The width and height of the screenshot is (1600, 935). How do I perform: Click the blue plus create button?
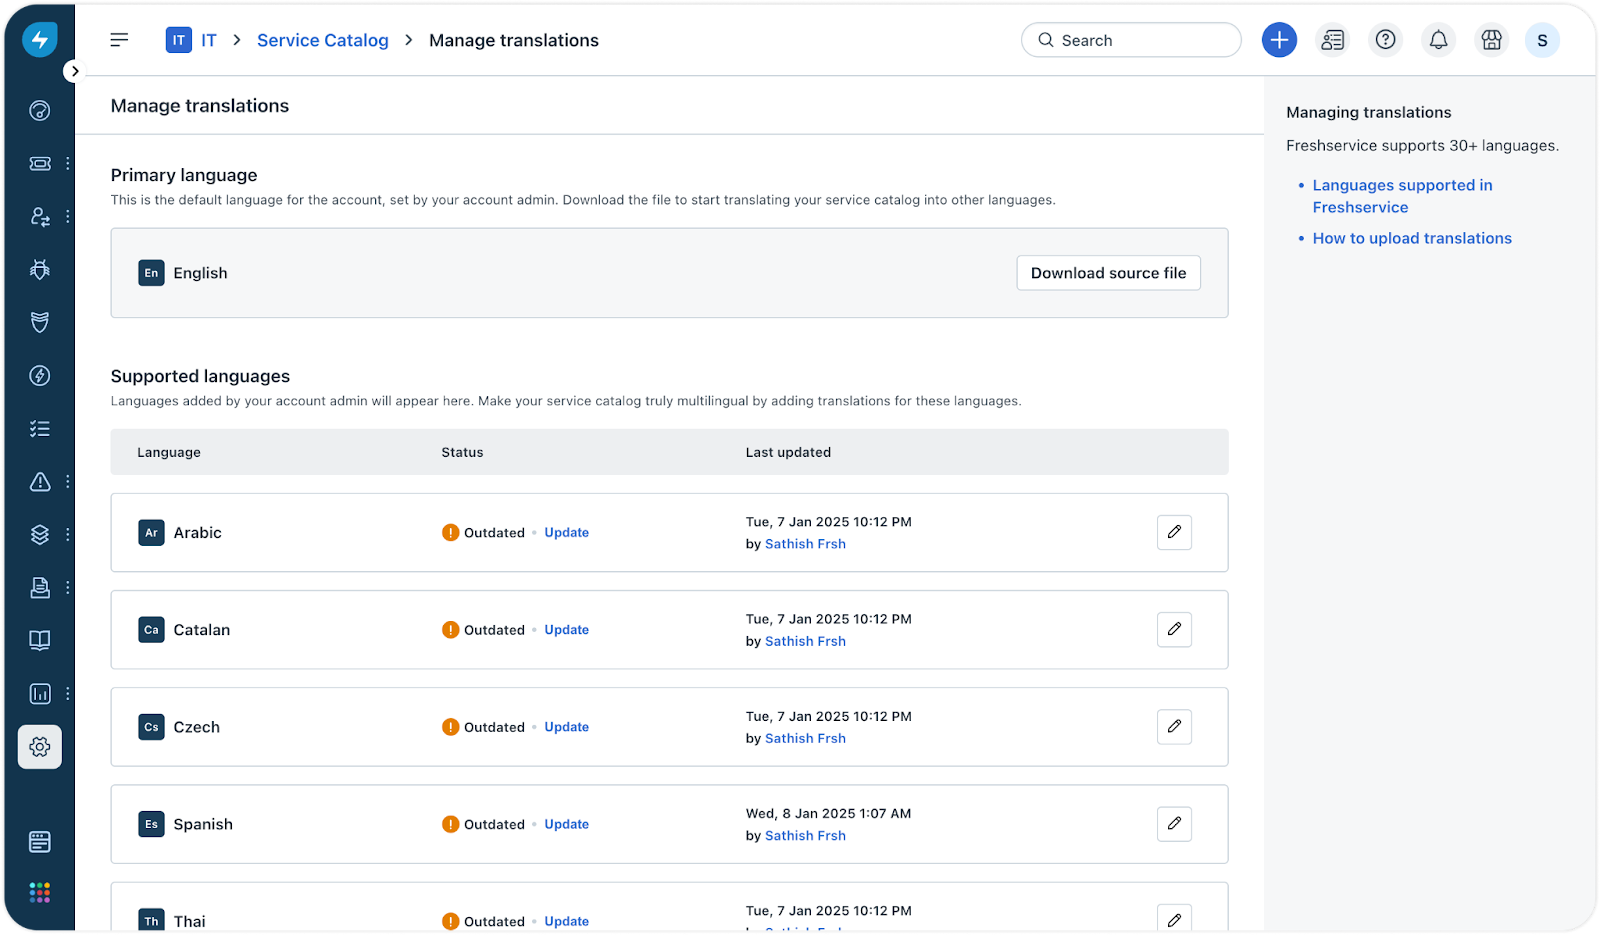[x=1279, y=40]
